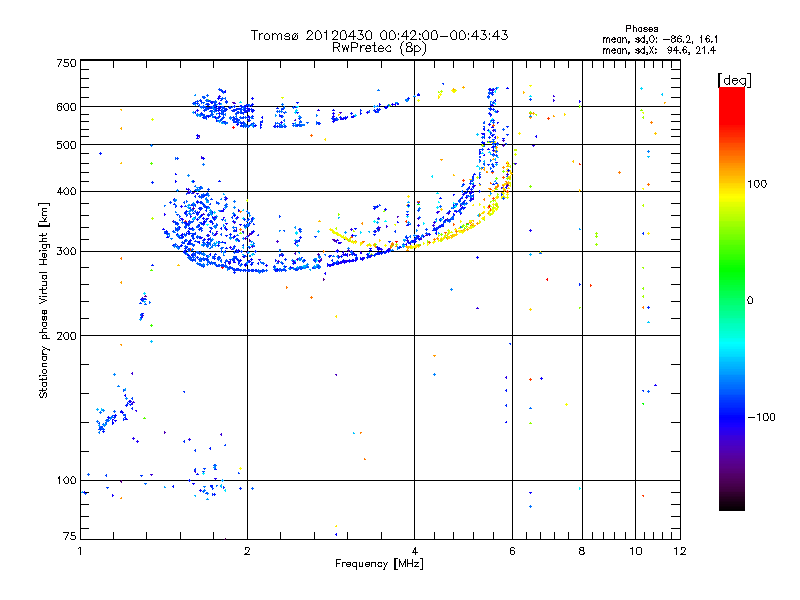
Task: Click the x-axis tick label '12'
Action: pos(680,551)
